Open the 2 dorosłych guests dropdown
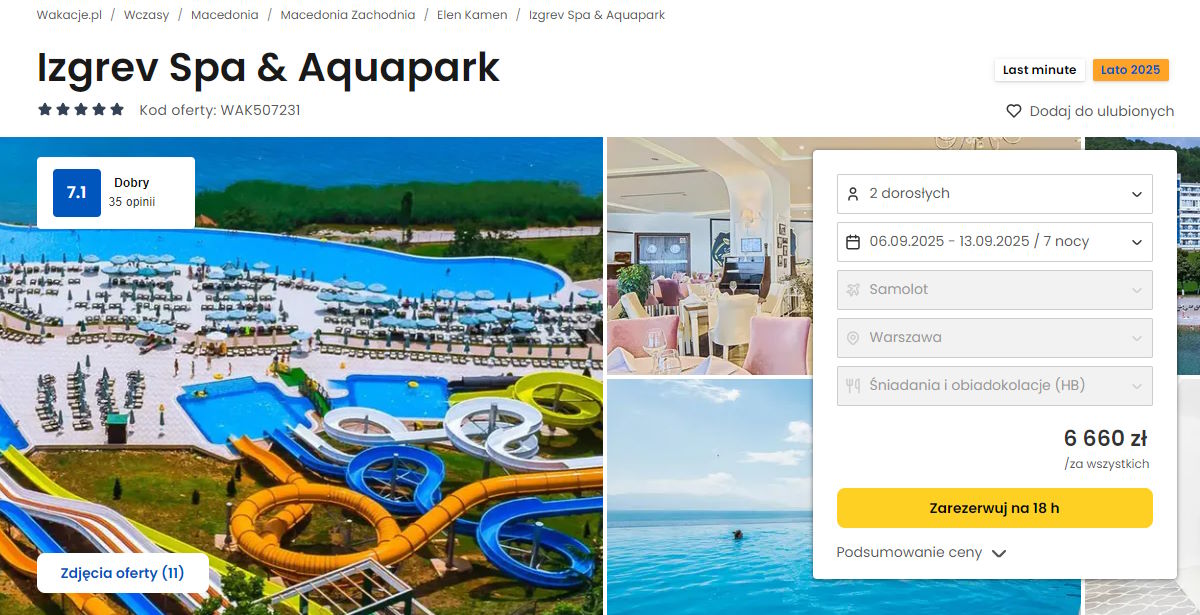This screenshot has height=615, width=1200. [995, 194]
